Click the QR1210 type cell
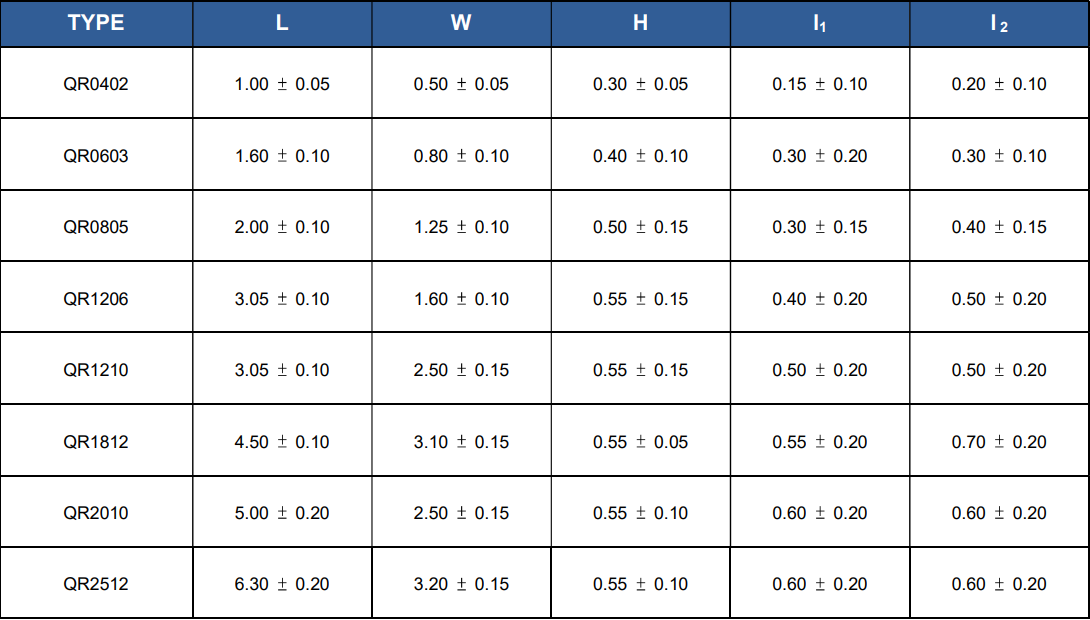The width and height of the screenshot is (1090, 620). pos(96,370)
